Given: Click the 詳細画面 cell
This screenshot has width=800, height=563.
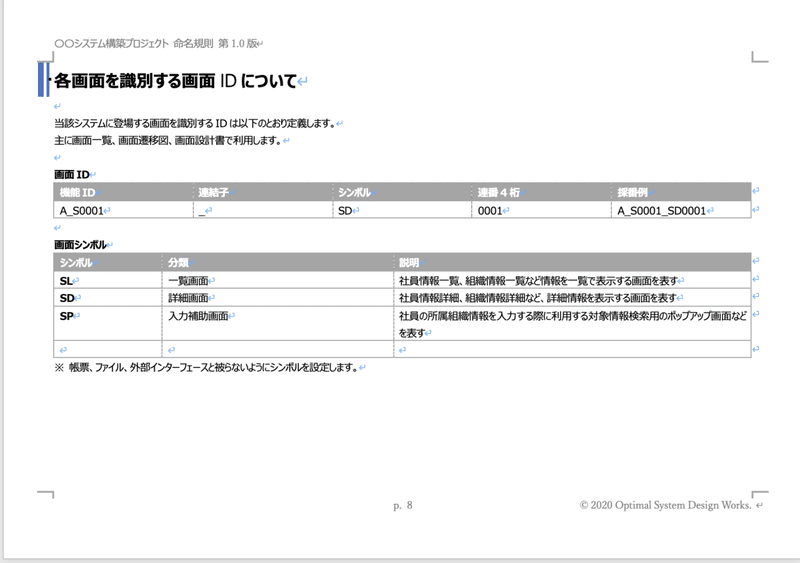Looking at the screenshot, I should (278, 298).
